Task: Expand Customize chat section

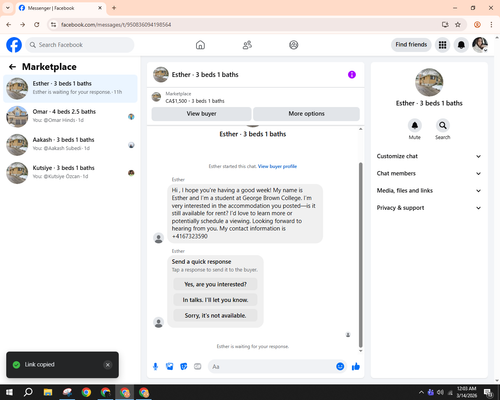Action: click(x=429, y=156)
